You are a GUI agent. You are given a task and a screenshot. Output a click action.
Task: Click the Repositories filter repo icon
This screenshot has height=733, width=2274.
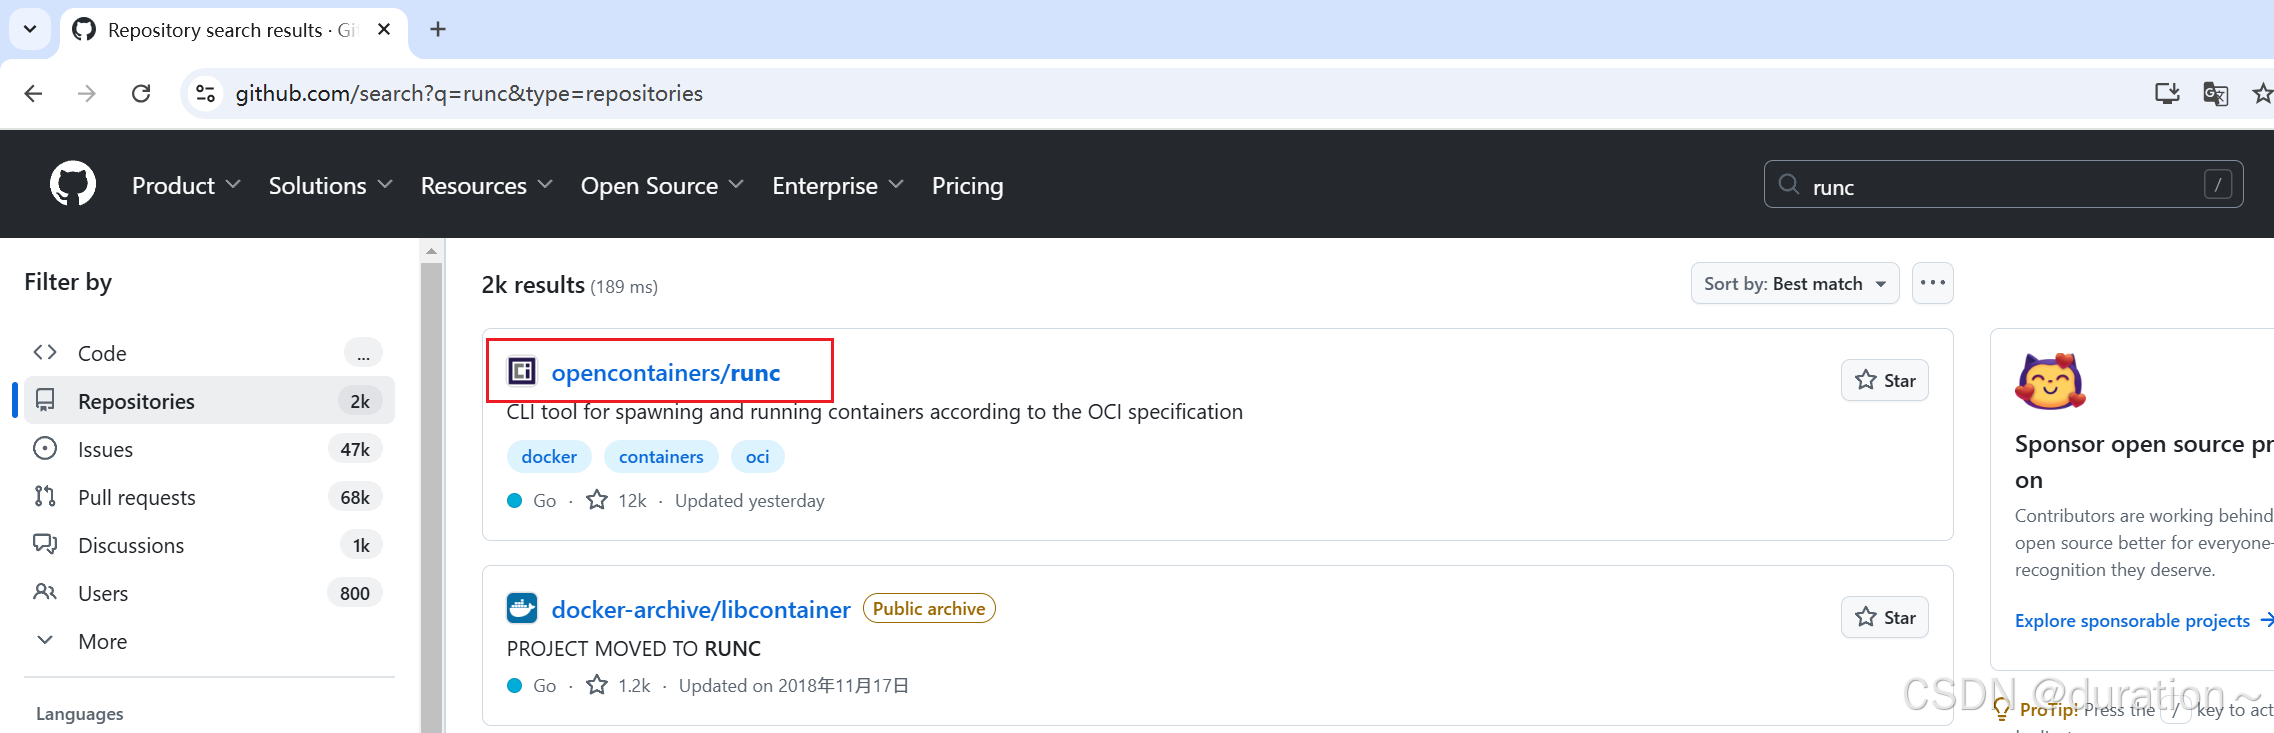tap(45, 400)
